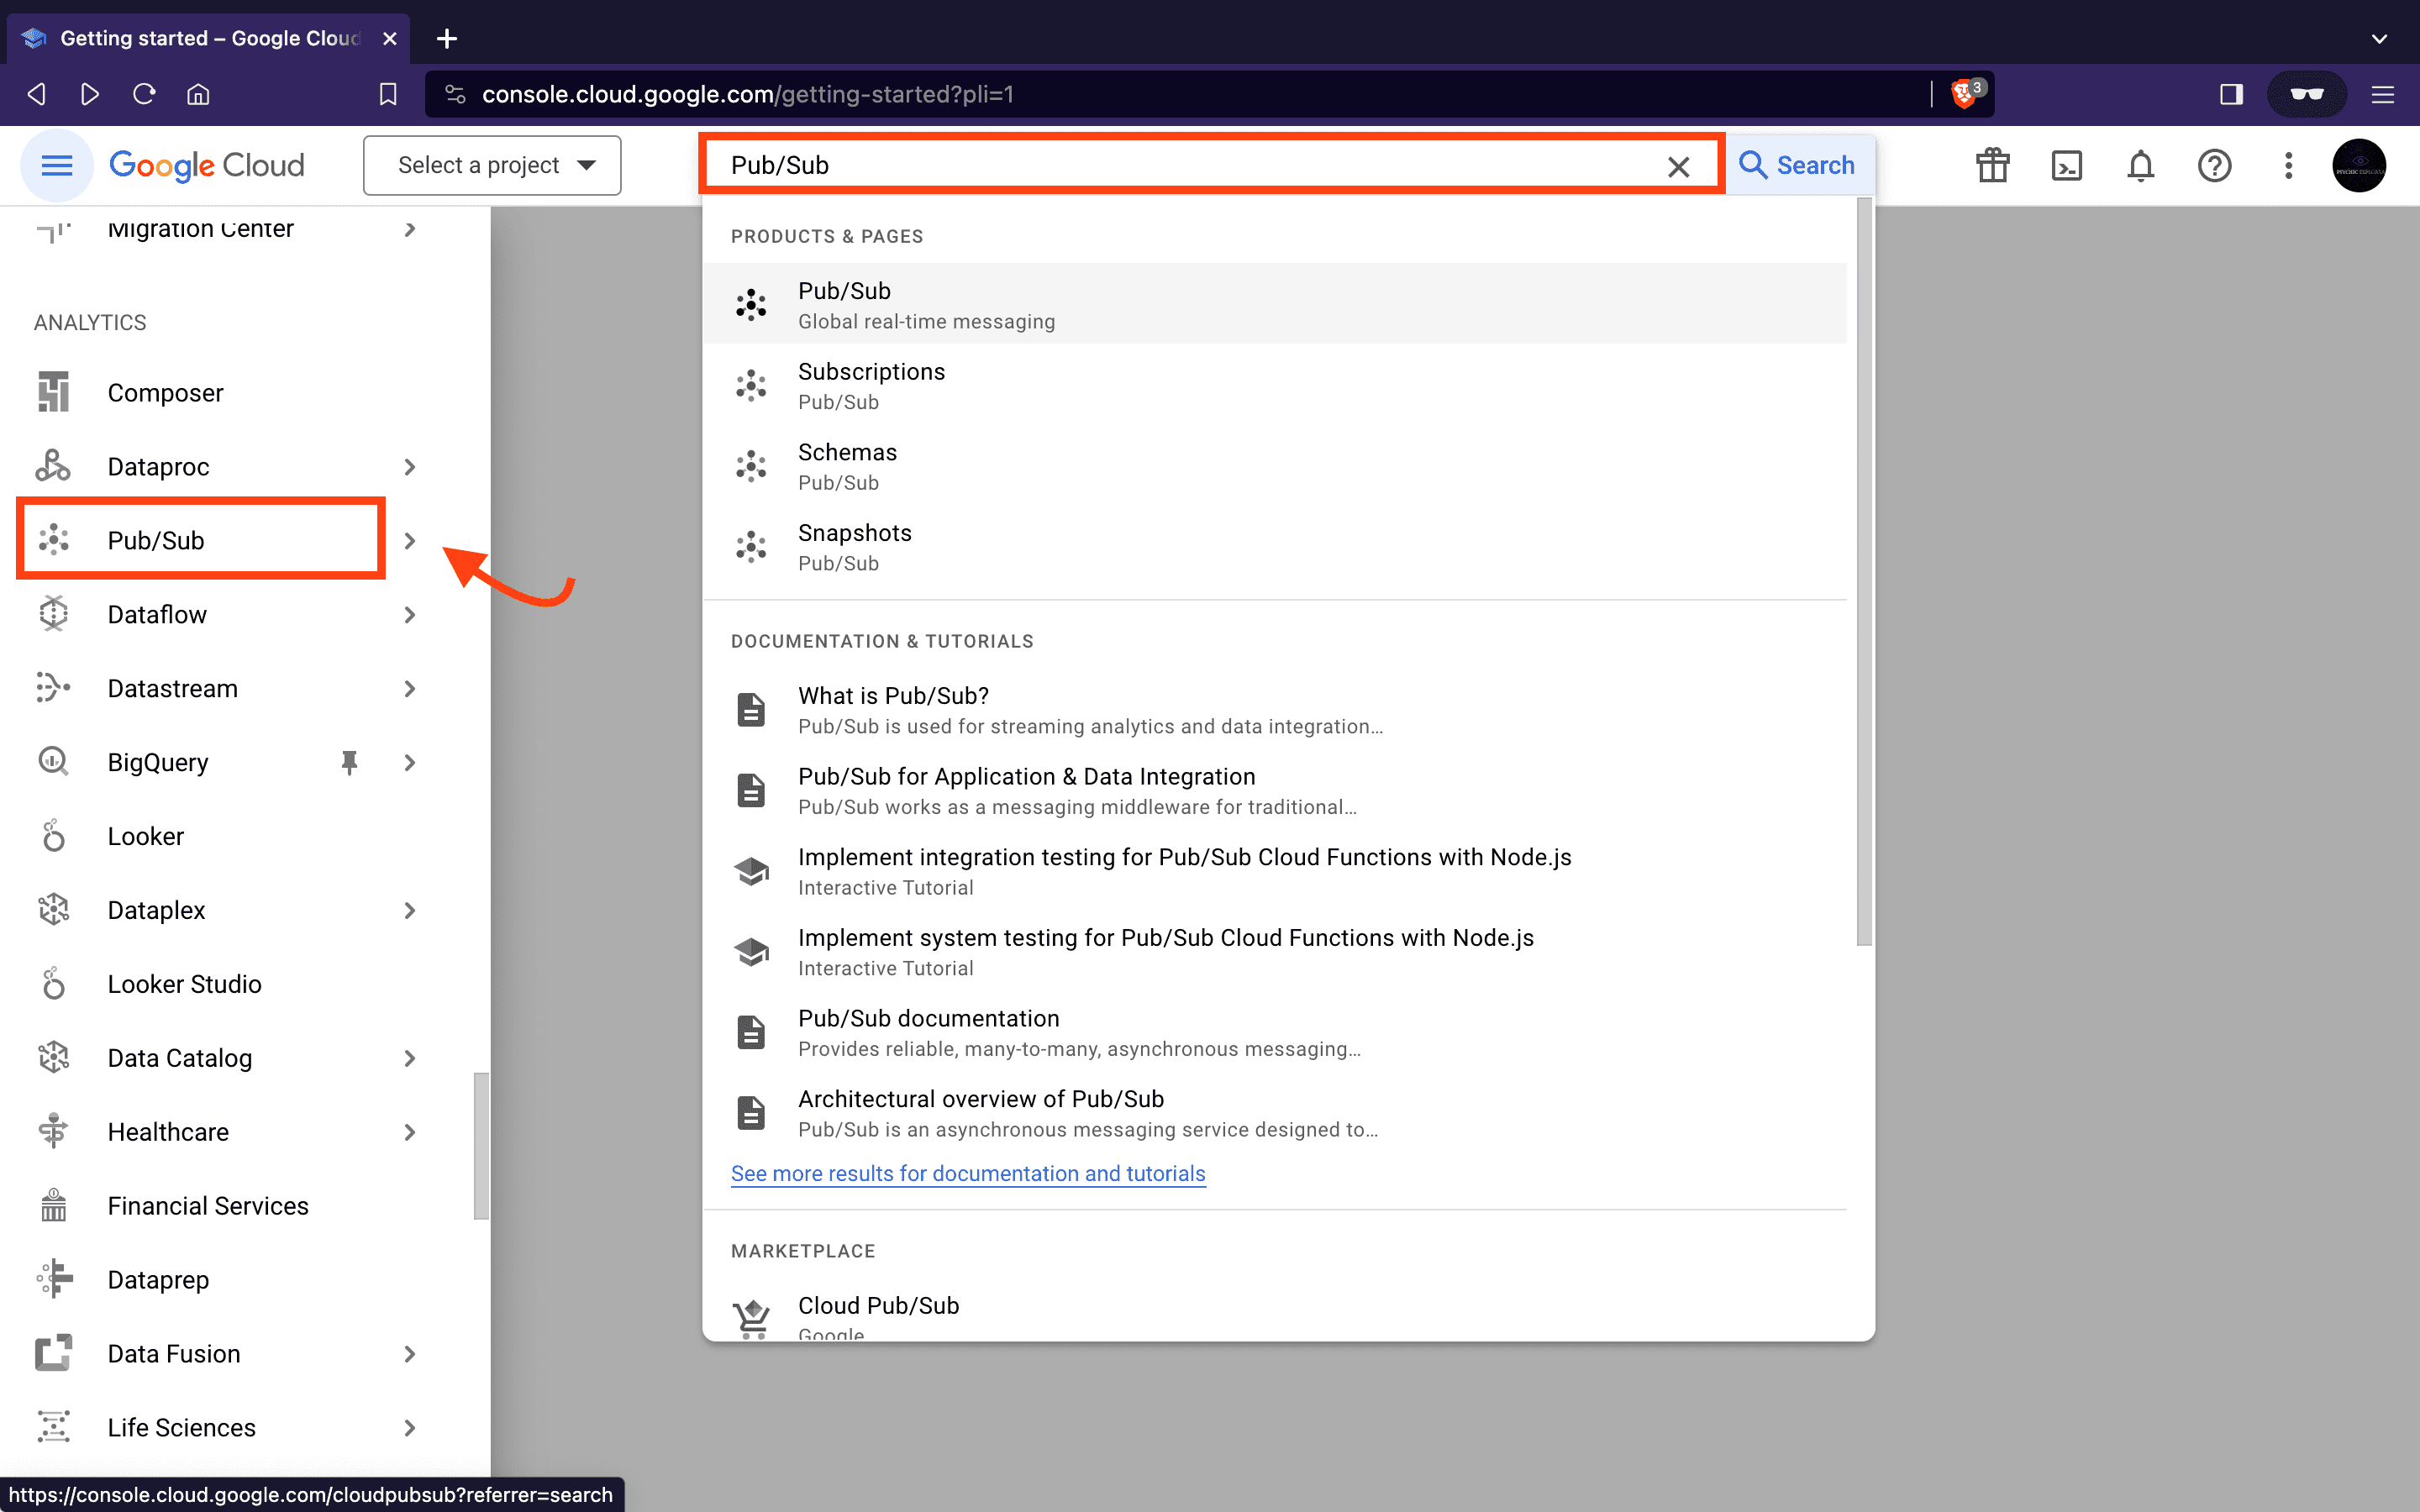Click the Data Catalog icon
2420x1512 pixels.
(54, 1058)
